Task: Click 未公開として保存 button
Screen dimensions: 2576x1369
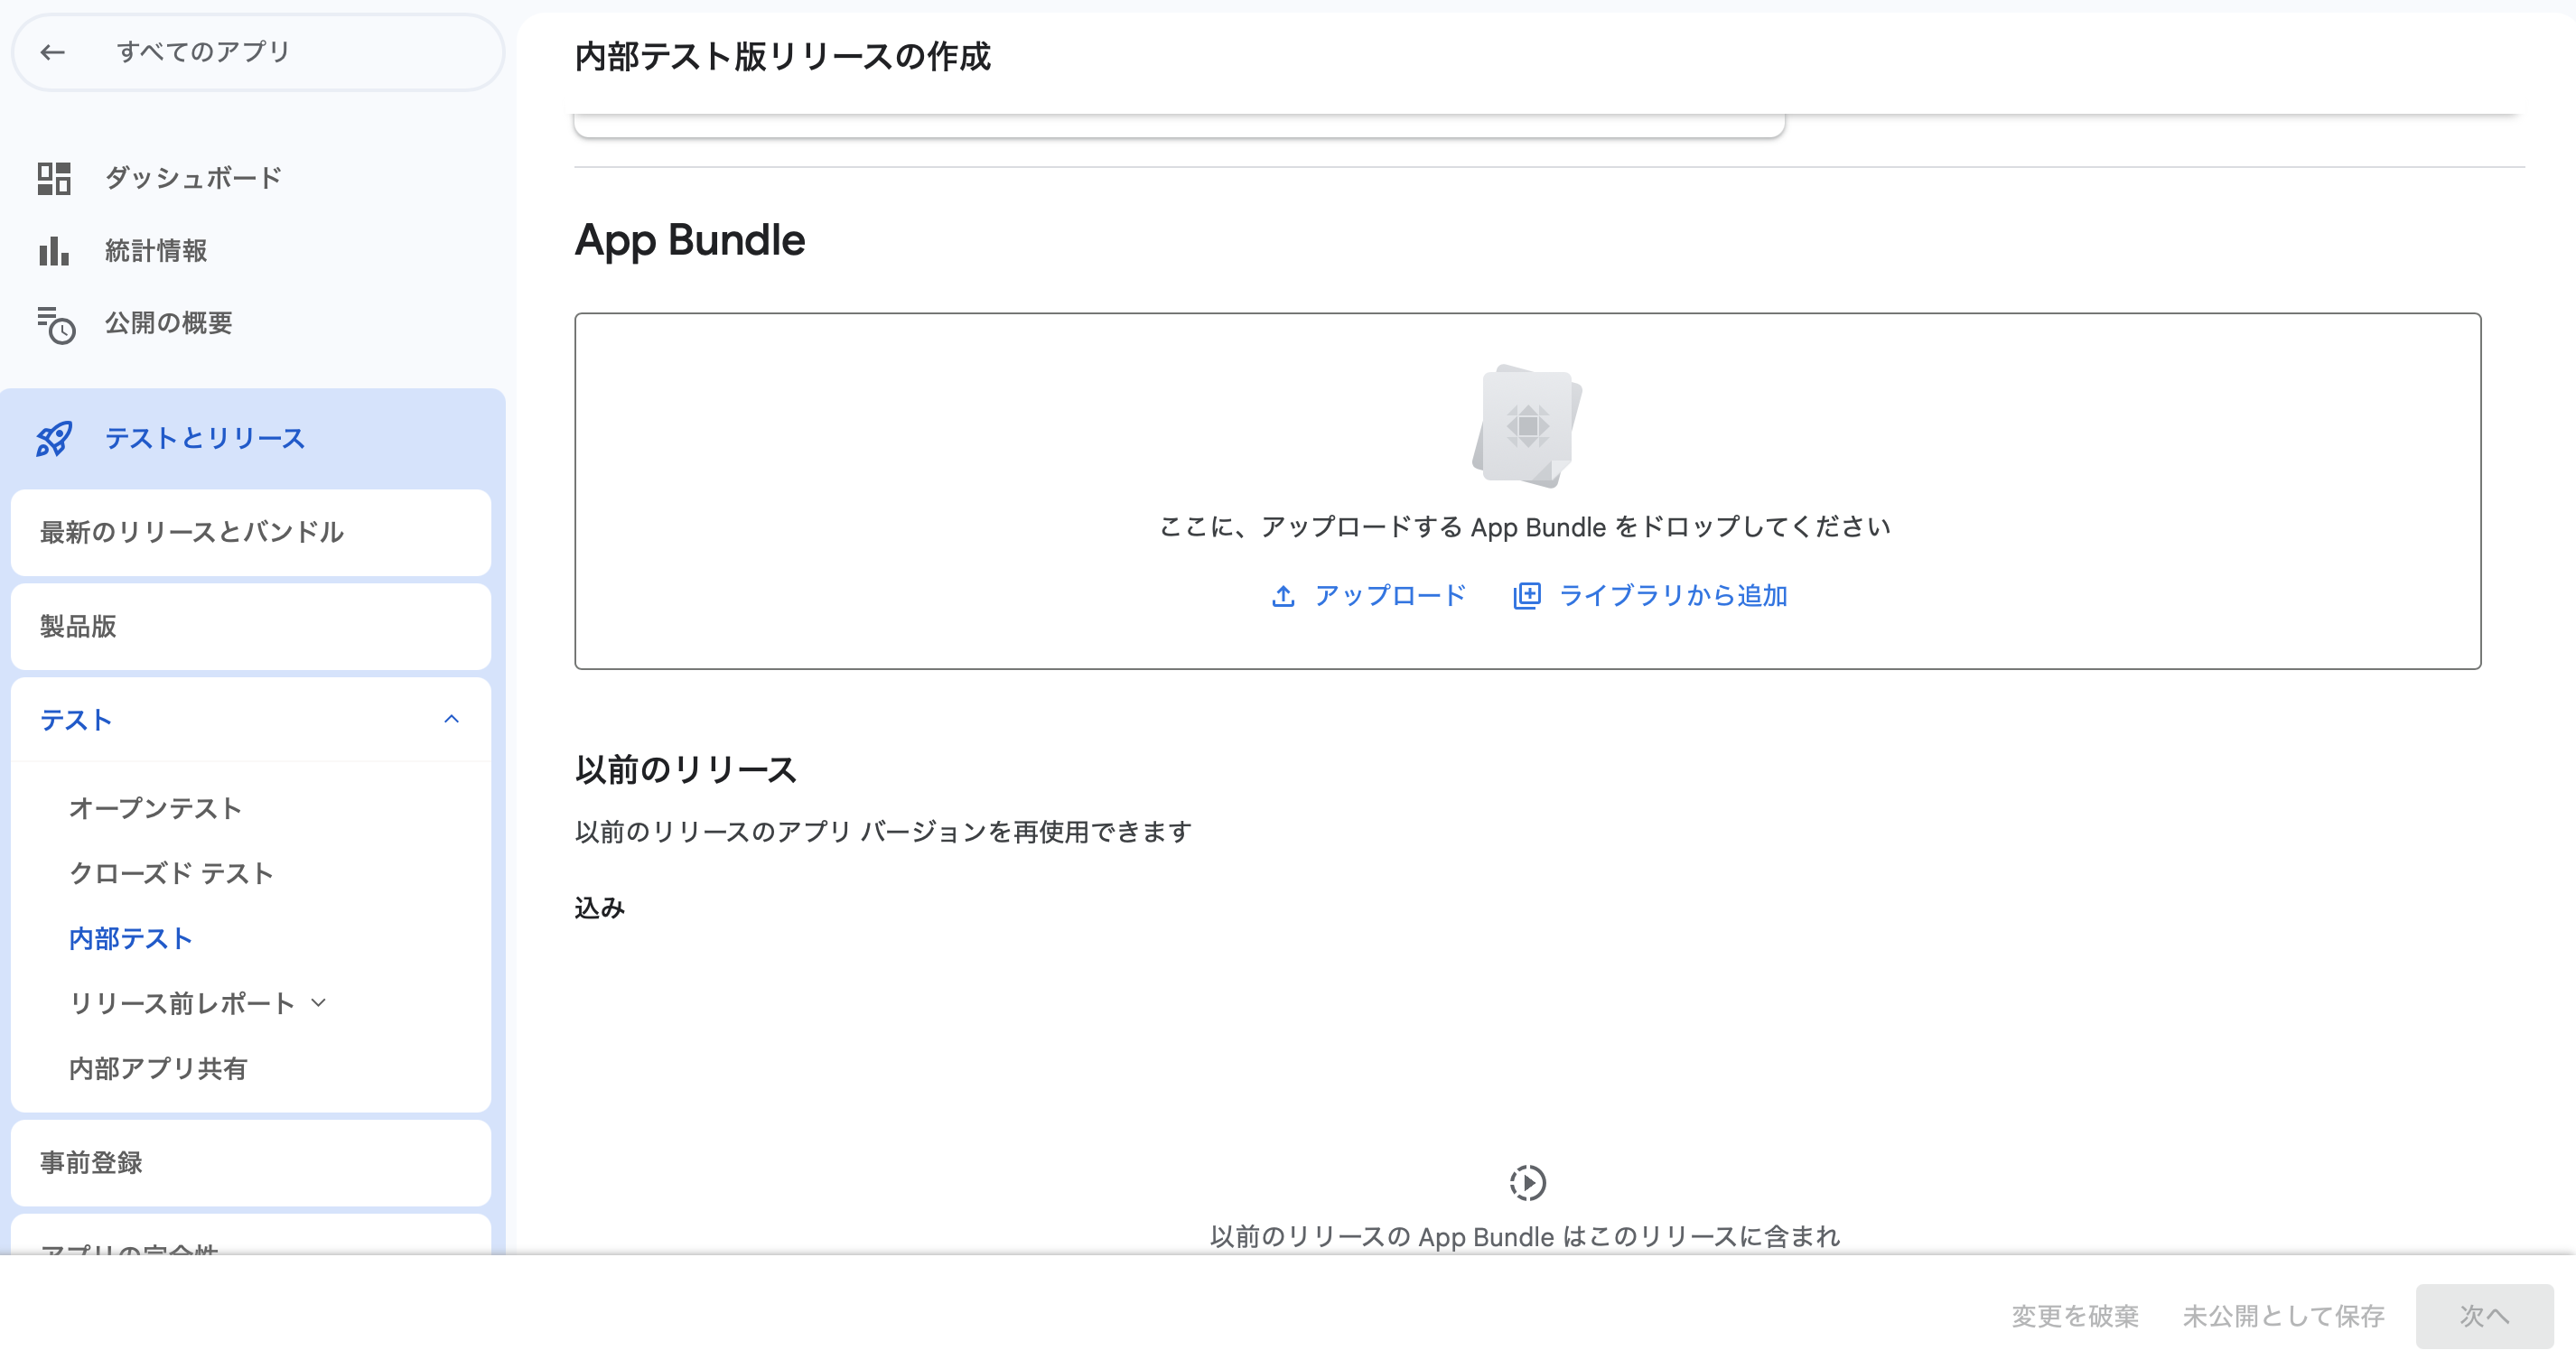Action: point(2283,1316)
